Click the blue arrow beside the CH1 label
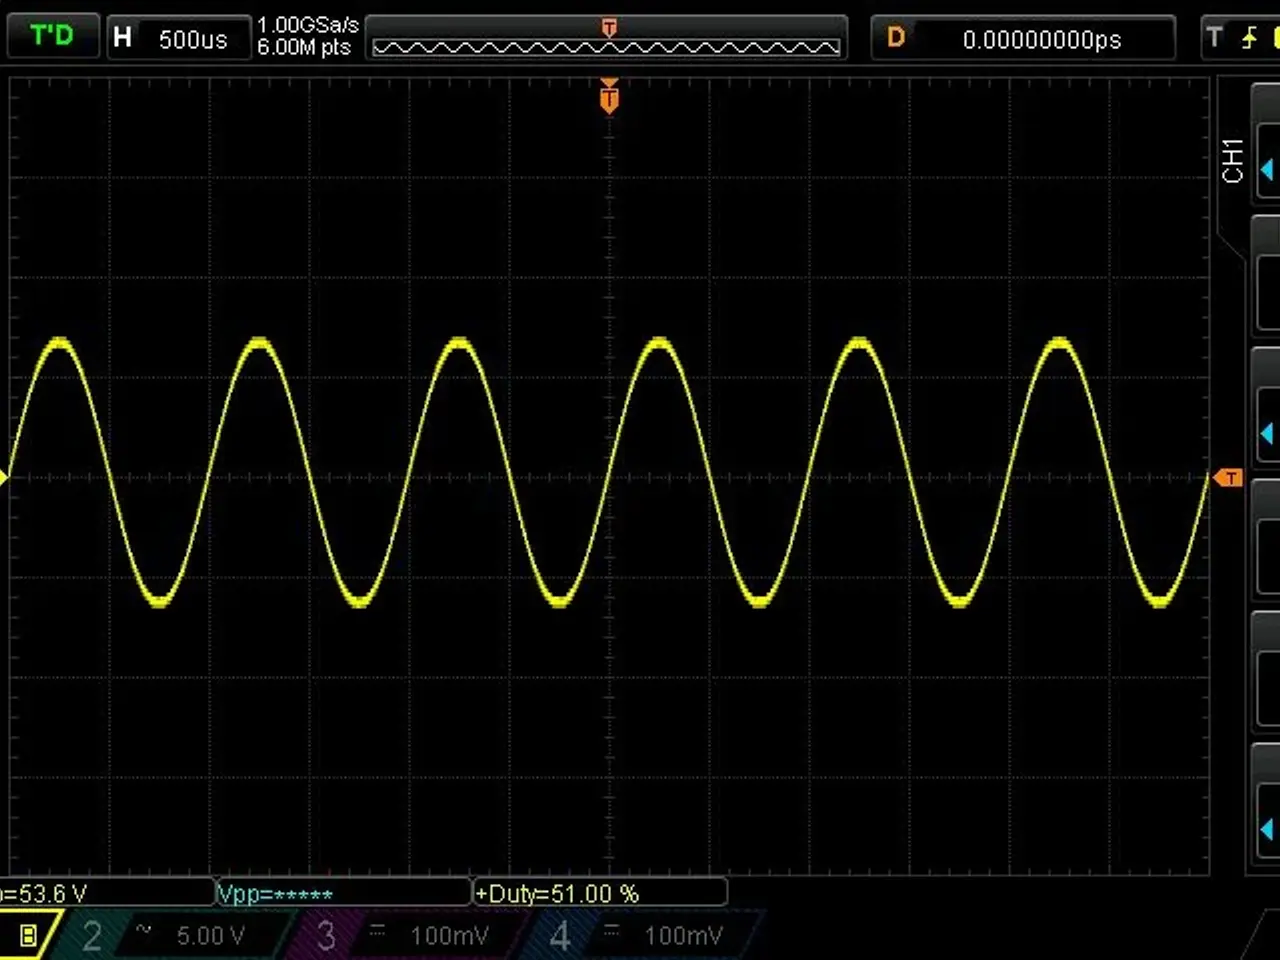This screenshot has width=1280, height=960. (1266, 169)
